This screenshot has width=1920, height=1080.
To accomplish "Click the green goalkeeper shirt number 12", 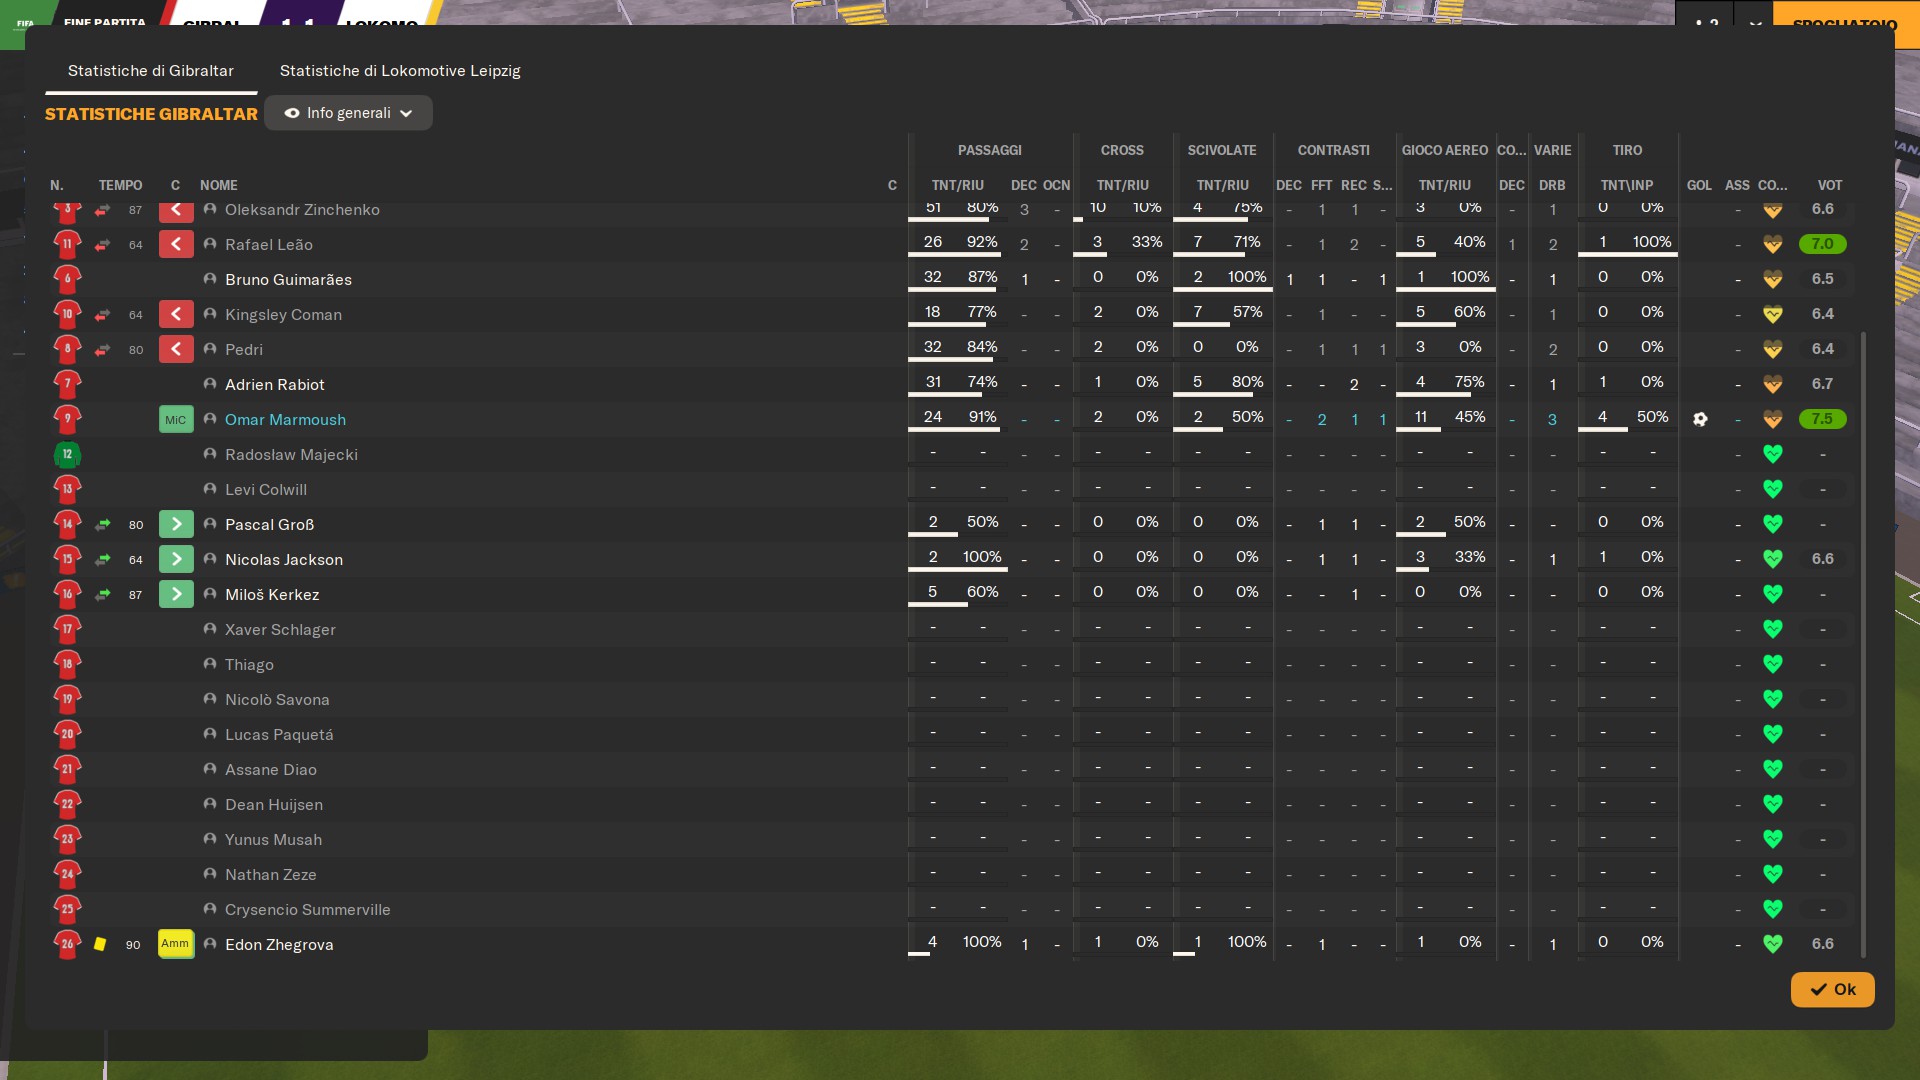I will point(67,454).
